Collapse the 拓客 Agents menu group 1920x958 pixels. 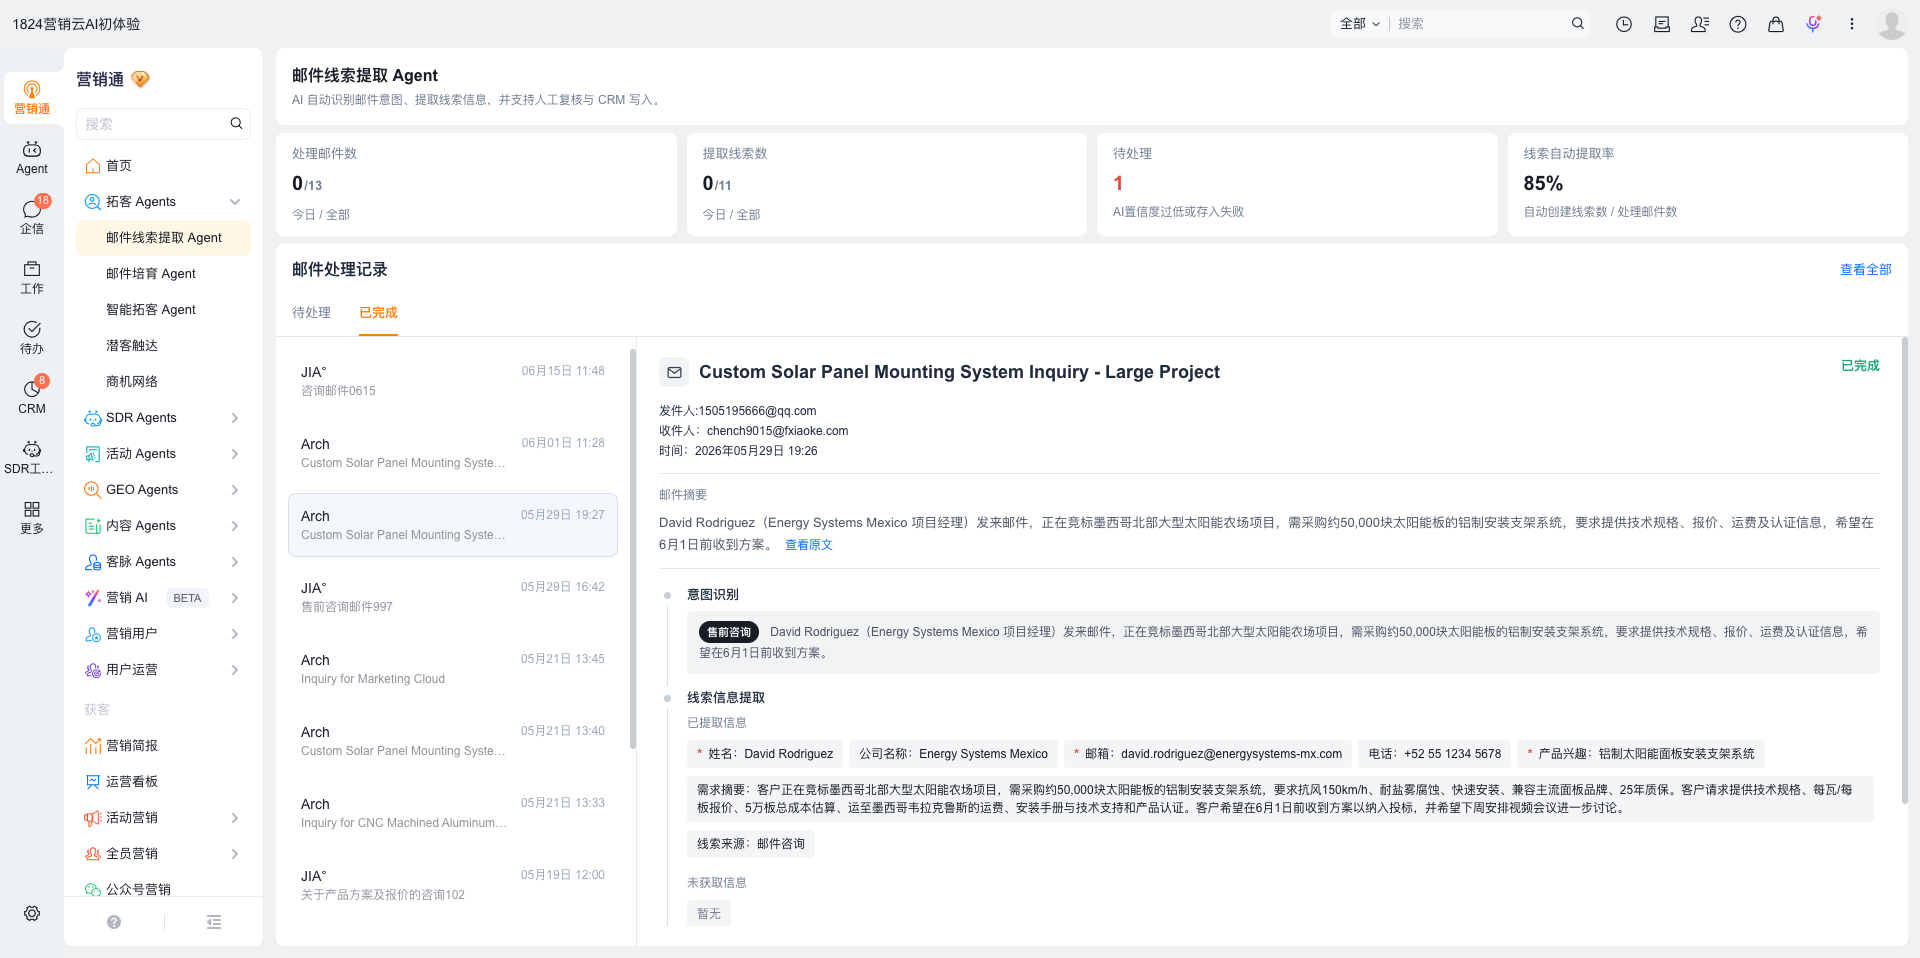tap(235, 202)
